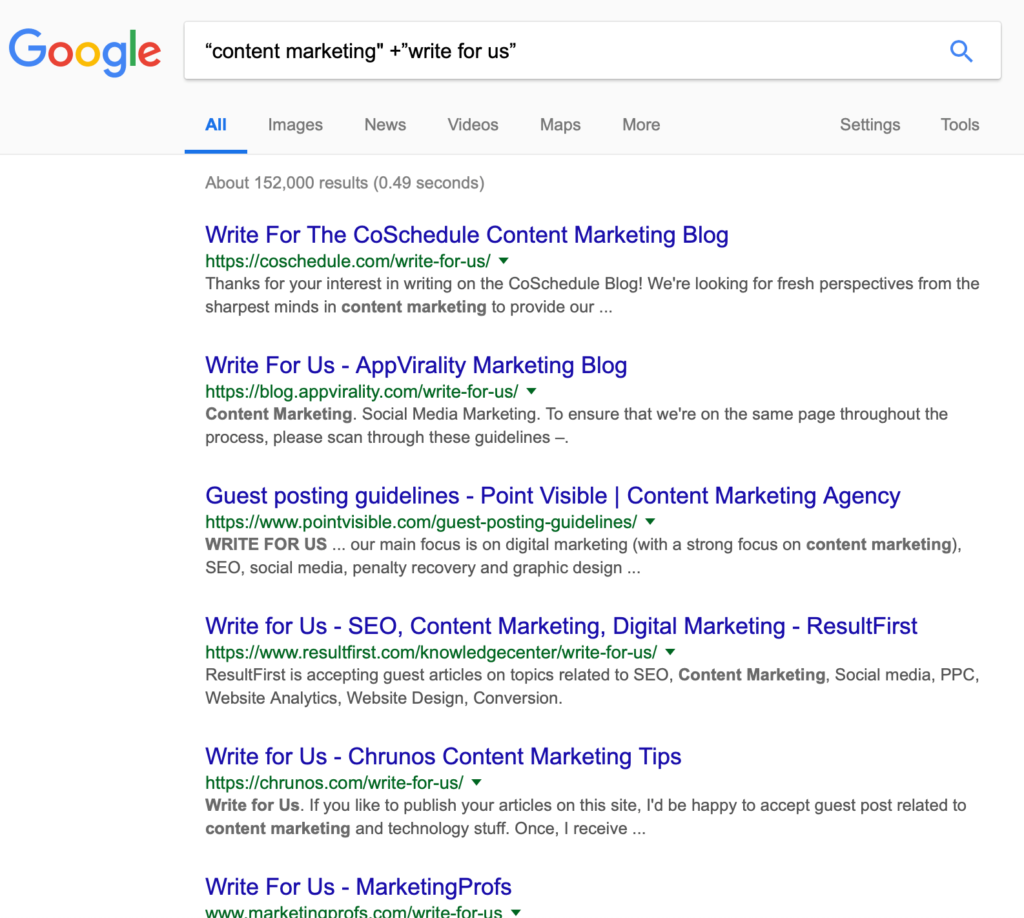Expand dropdown arrow beside chrunos.com URL
Viewport: 1024px width, 918px height.
point(476,782)
